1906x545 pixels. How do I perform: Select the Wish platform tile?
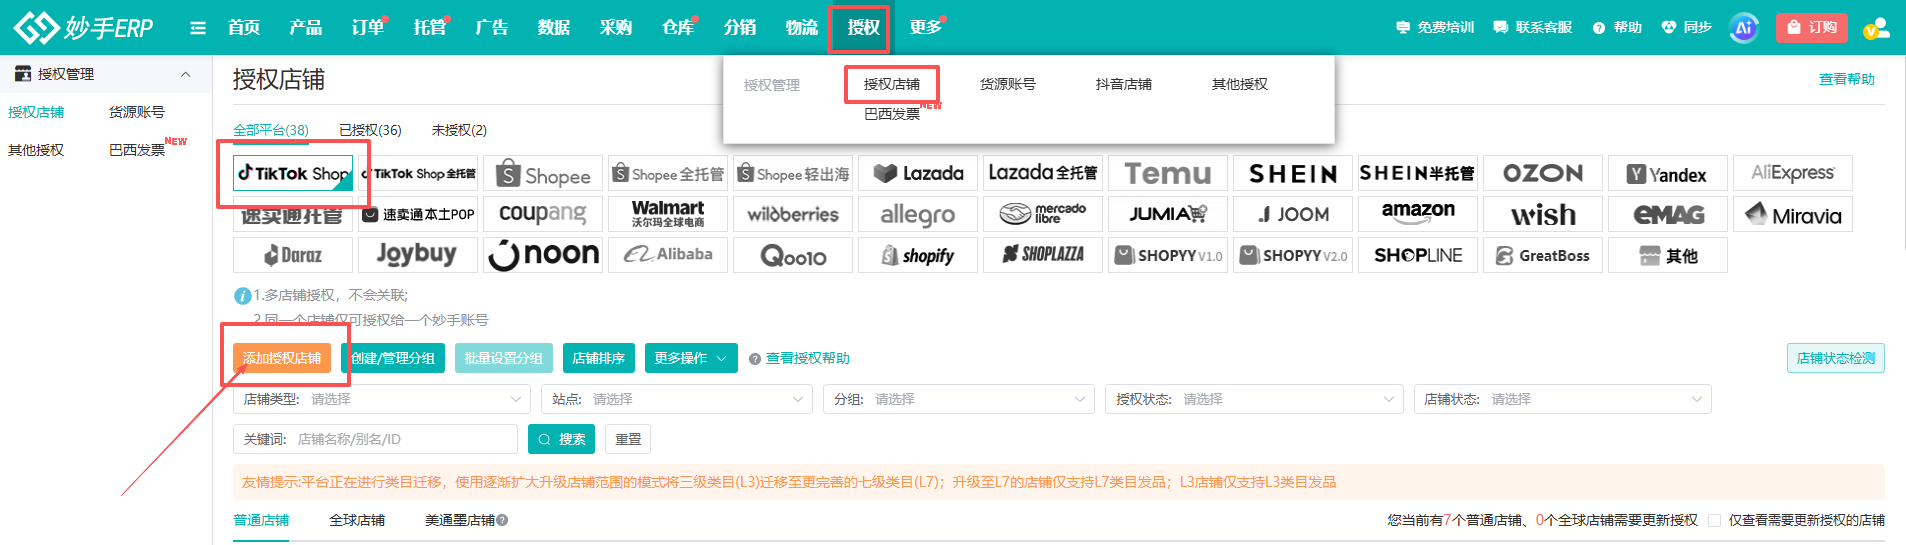tap(1543, 214)
